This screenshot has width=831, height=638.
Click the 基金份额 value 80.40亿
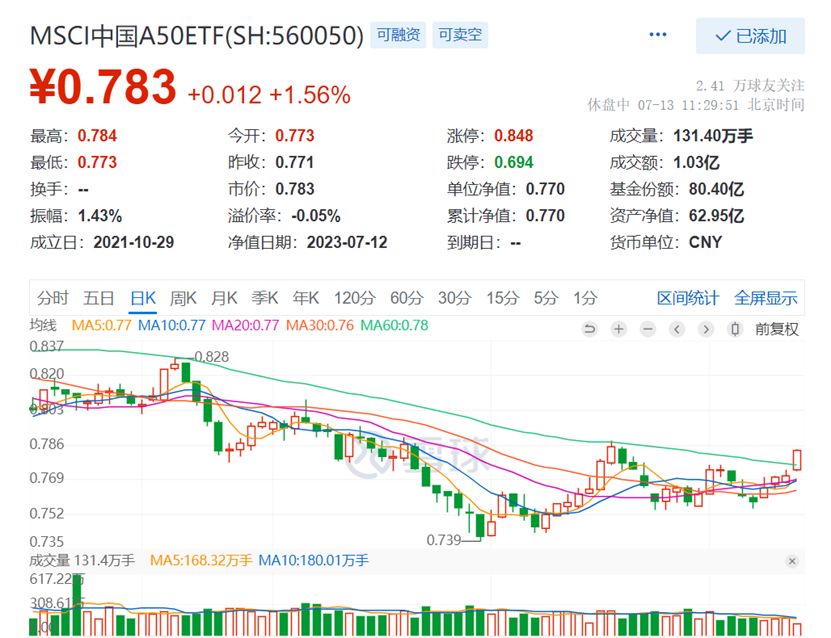pos(717,189)
